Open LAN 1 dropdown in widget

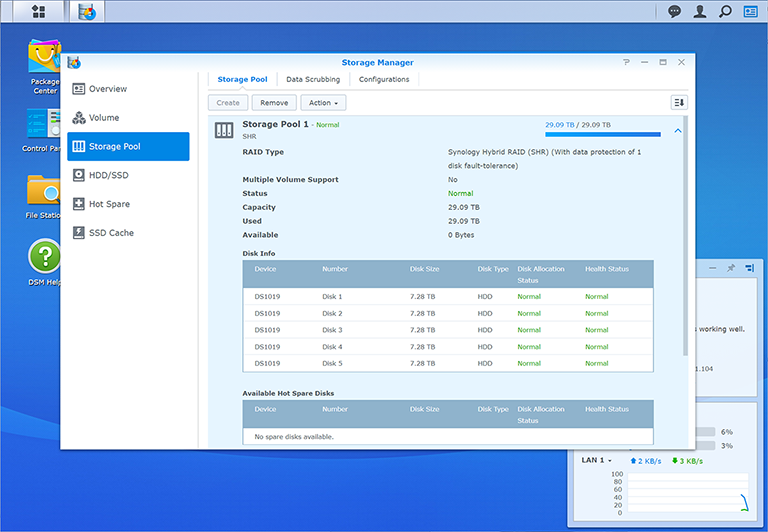[x=596, y=460]
